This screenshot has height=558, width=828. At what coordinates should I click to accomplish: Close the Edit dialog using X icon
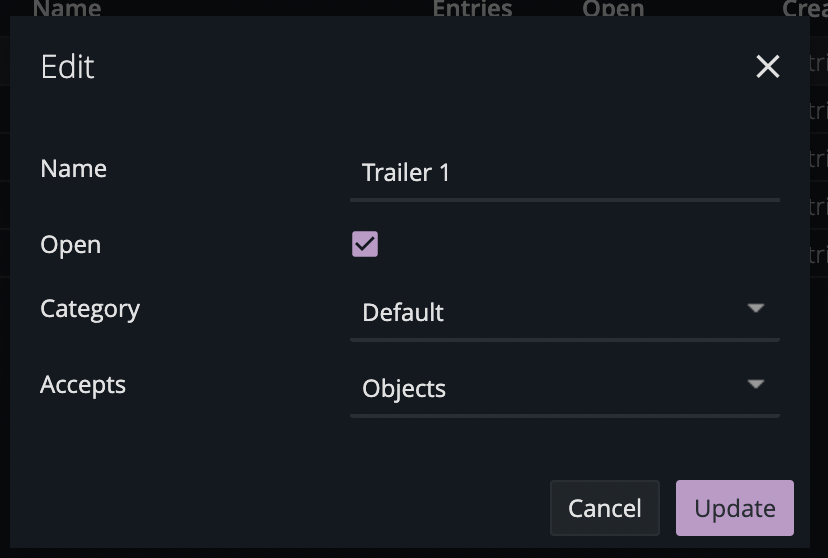click(x=767, y=67)
